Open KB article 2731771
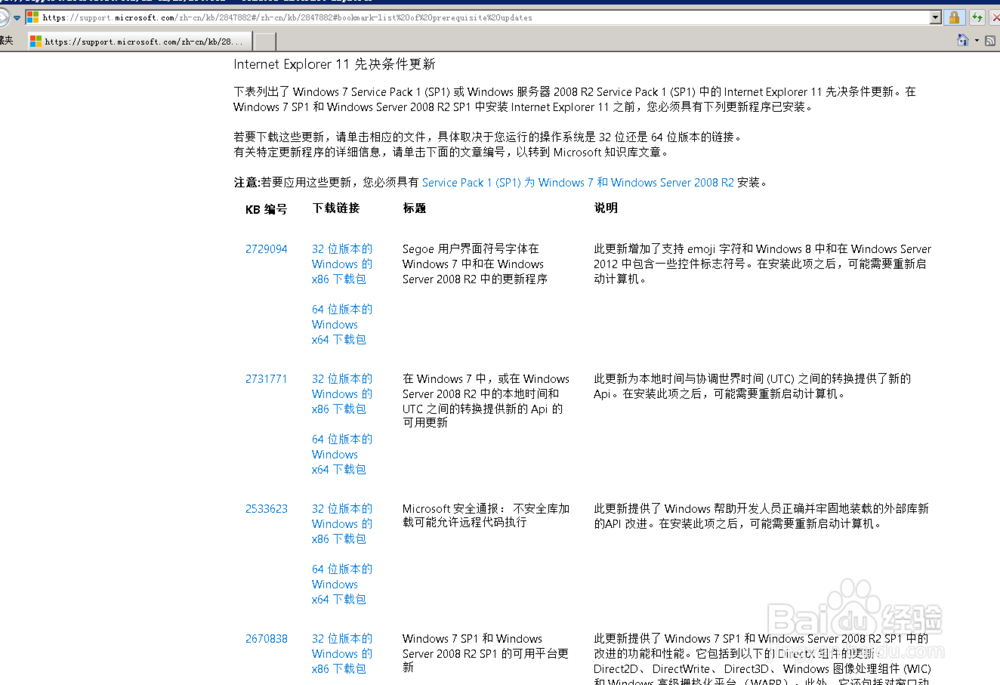The image size is (1000, 685). (266, 379)
